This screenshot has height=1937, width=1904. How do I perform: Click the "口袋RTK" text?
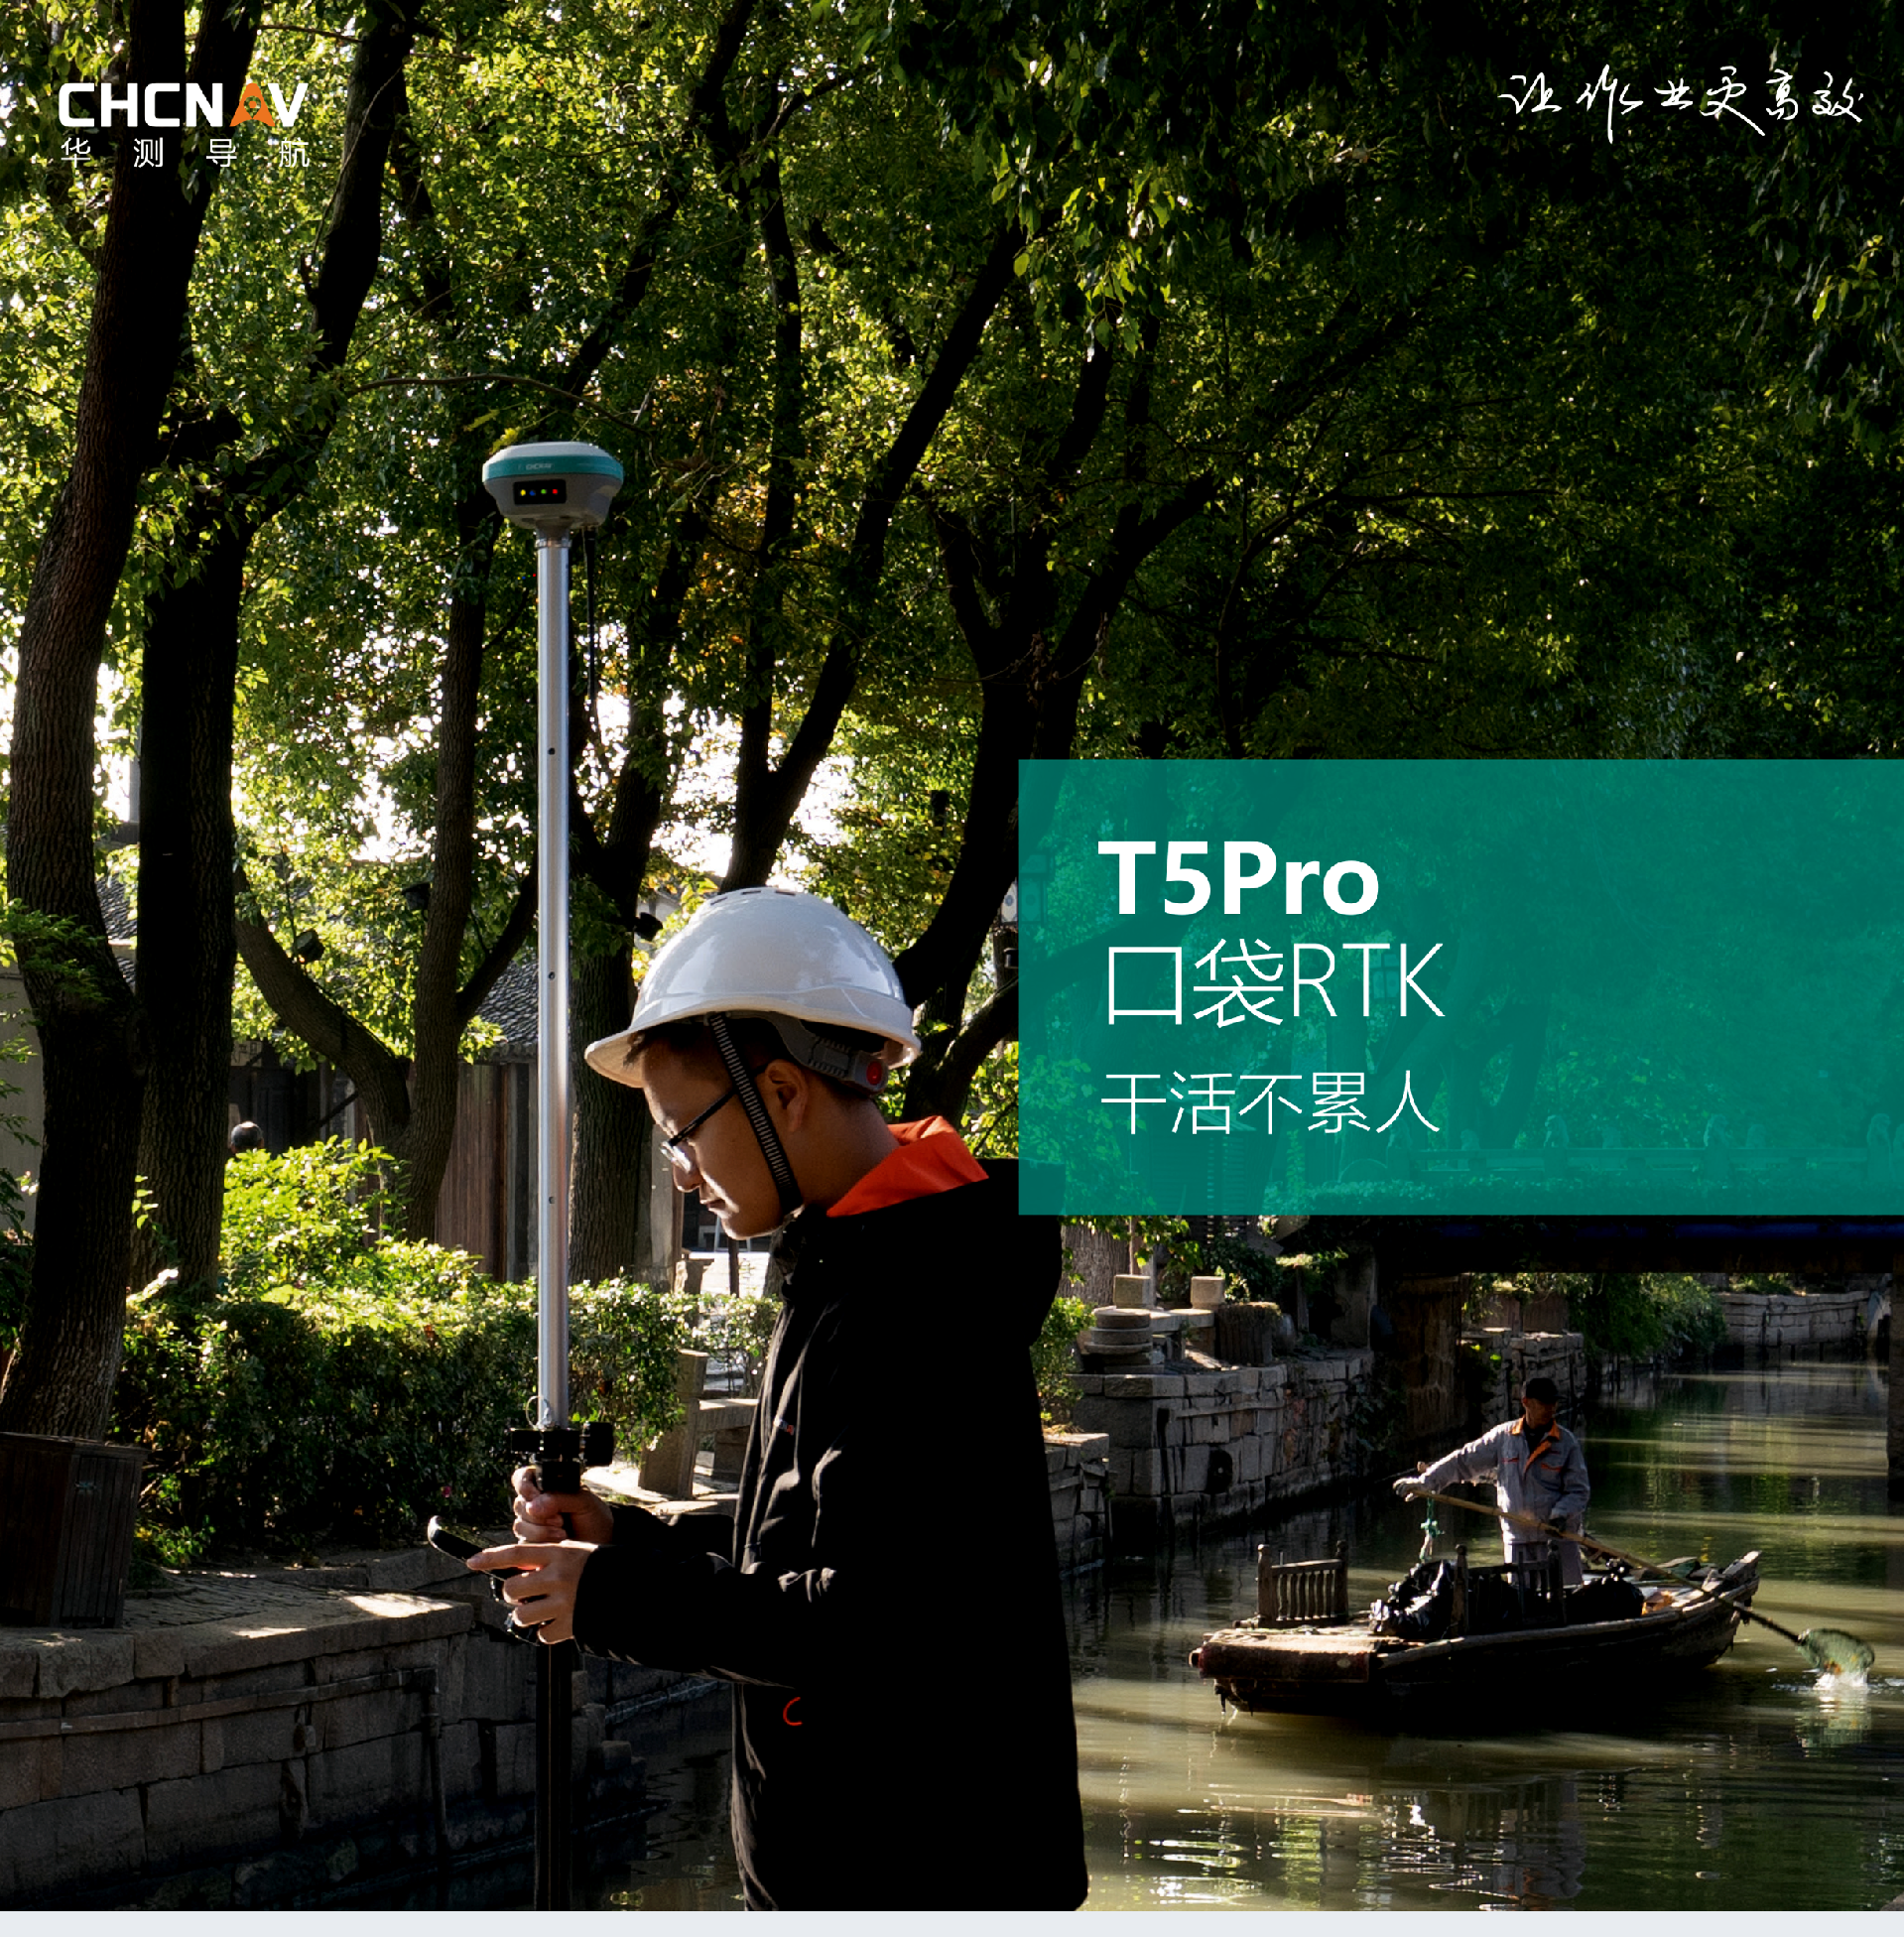(x=1274, y=983)
